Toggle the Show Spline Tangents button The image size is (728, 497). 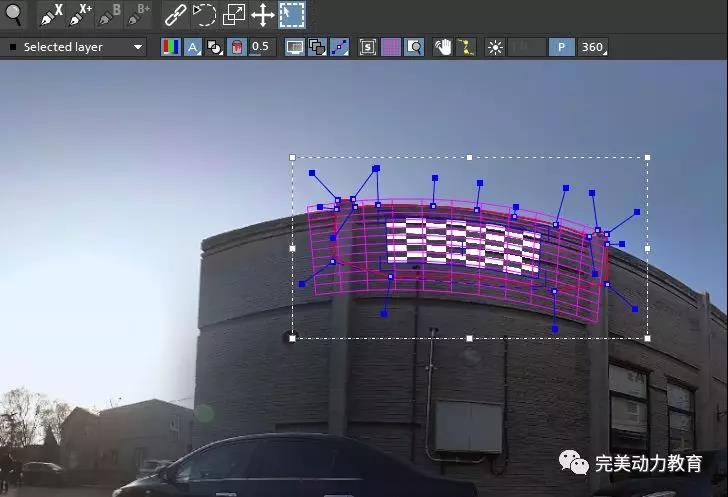(339, 47)
